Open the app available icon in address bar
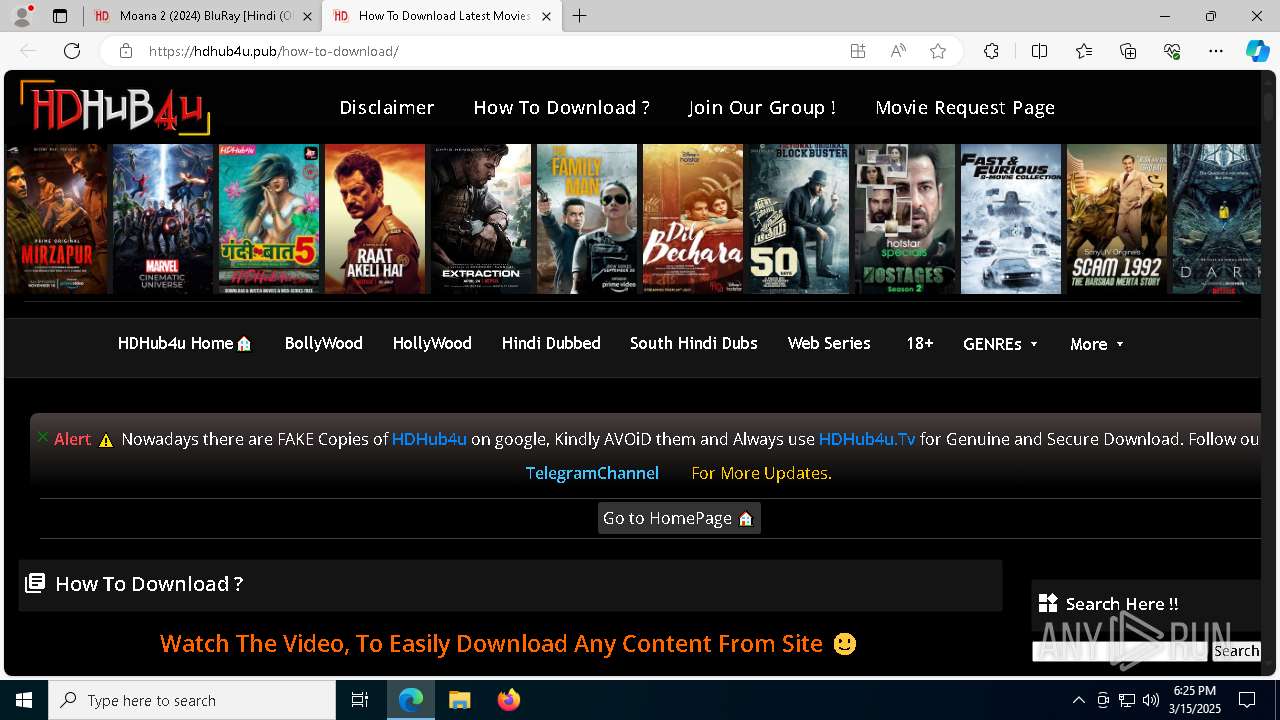The image size is (1280, 720). (858, 51)
